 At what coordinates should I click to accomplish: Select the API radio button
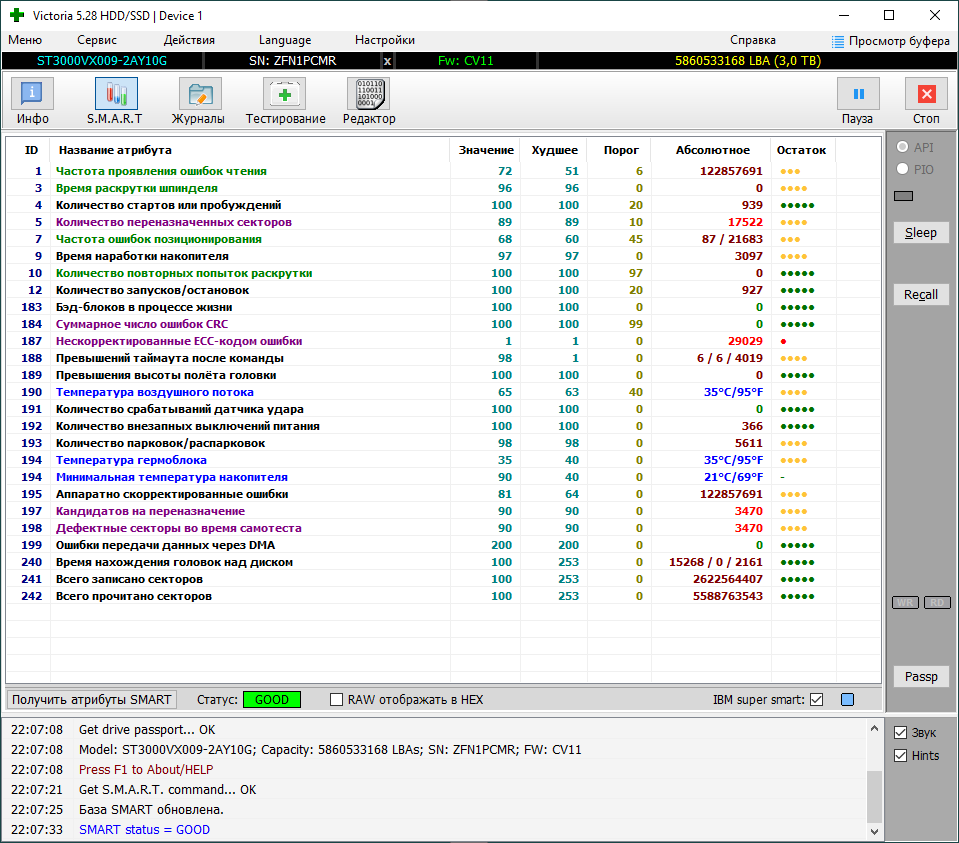pyautogui.click(x=903, y=147)
